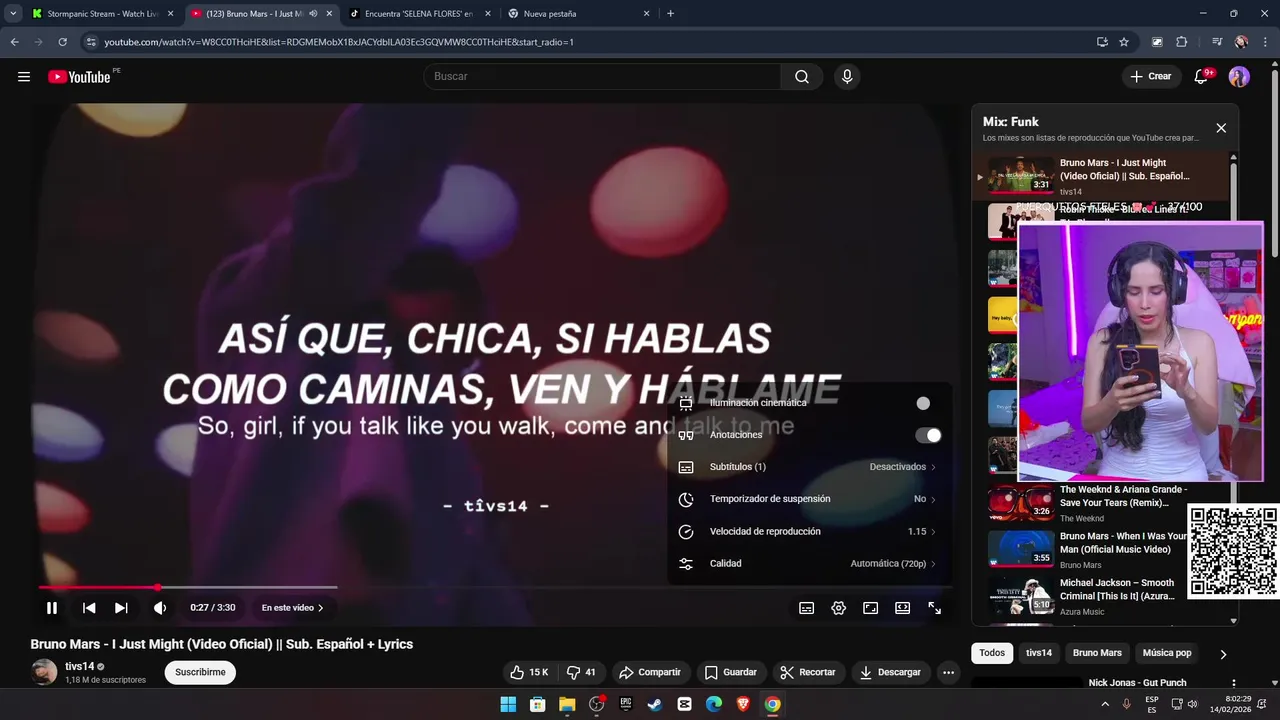
Task: Reload the page
Action: [62, 42]
